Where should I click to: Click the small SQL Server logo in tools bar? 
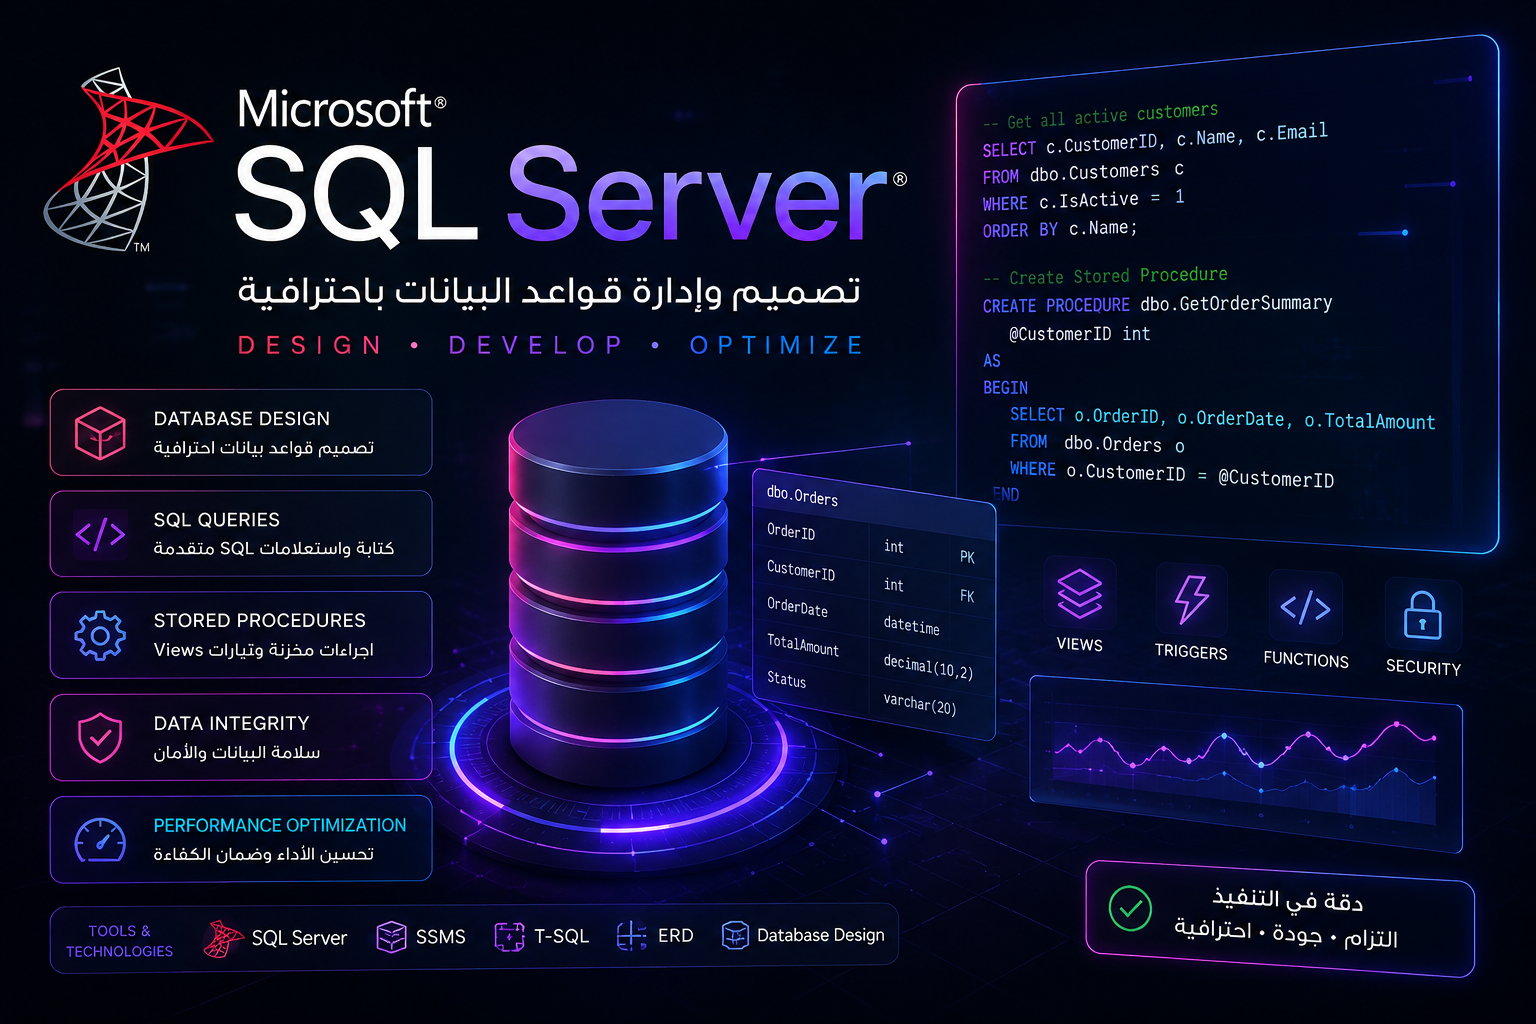click(x=223, y=938)
